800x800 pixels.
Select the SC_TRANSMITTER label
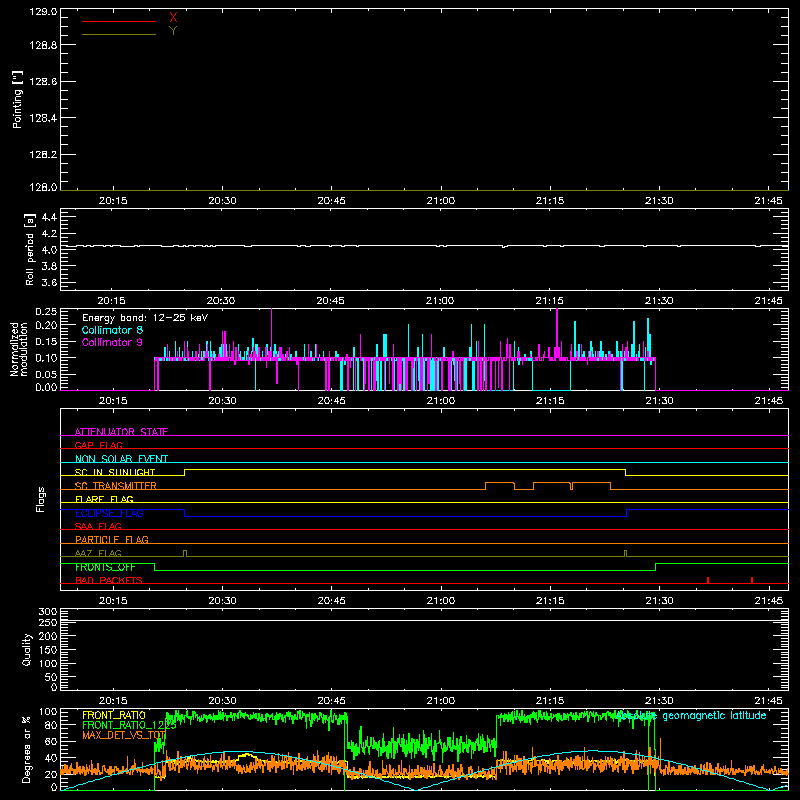[116, 486]
